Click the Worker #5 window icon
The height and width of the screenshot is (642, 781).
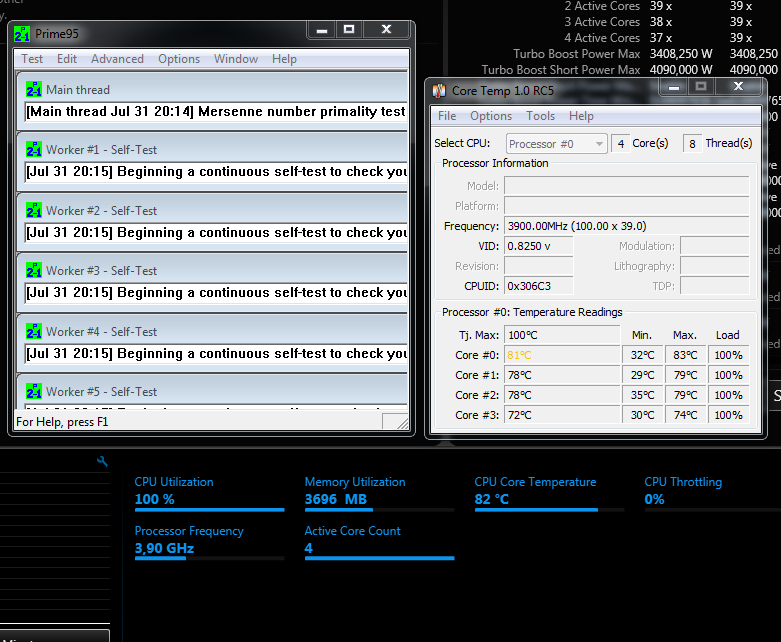coord(34,391)
